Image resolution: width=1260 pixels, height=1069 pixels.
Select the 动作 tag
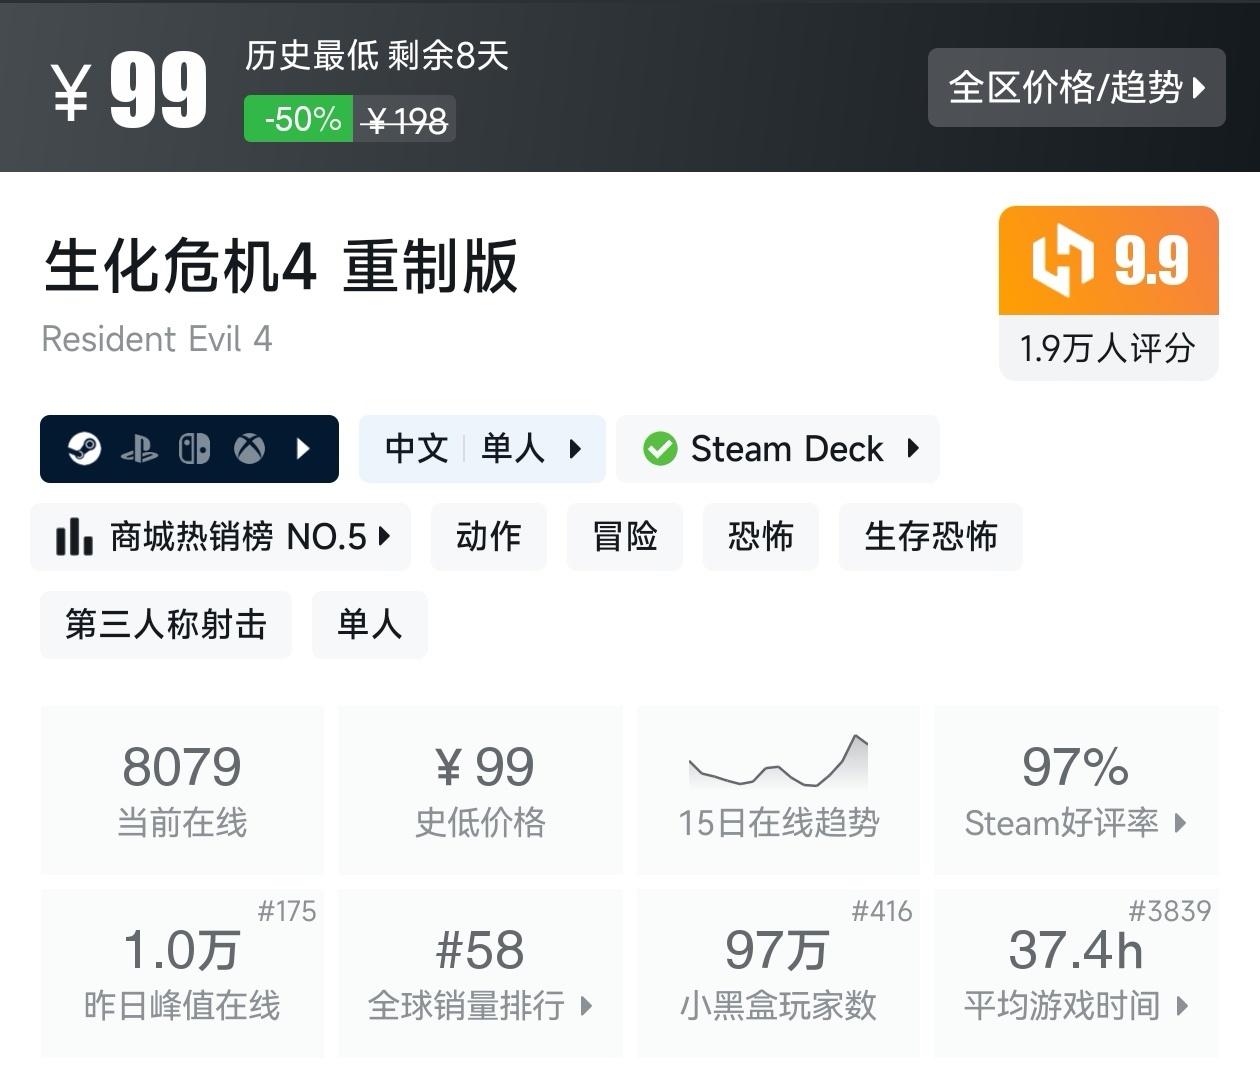pos(489,537)
